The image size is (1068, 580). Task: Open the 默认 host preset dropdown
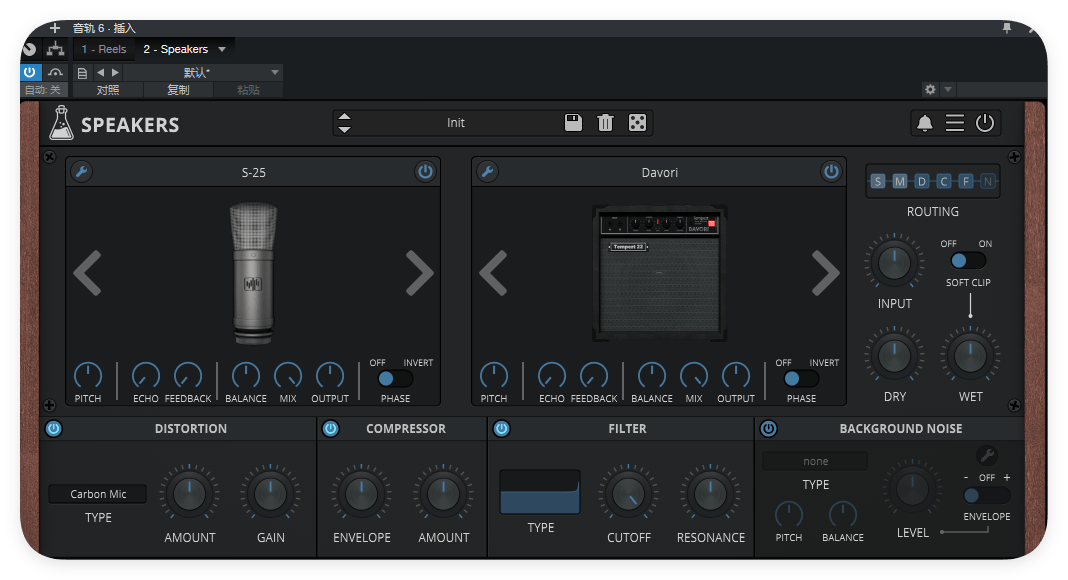point(203,72)
